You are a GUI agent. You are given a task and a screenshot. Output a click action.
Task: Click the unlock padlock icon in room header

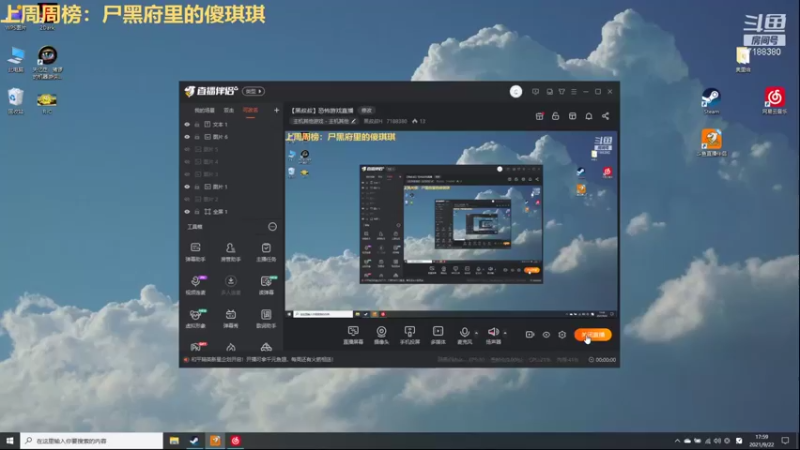[556, 116]
